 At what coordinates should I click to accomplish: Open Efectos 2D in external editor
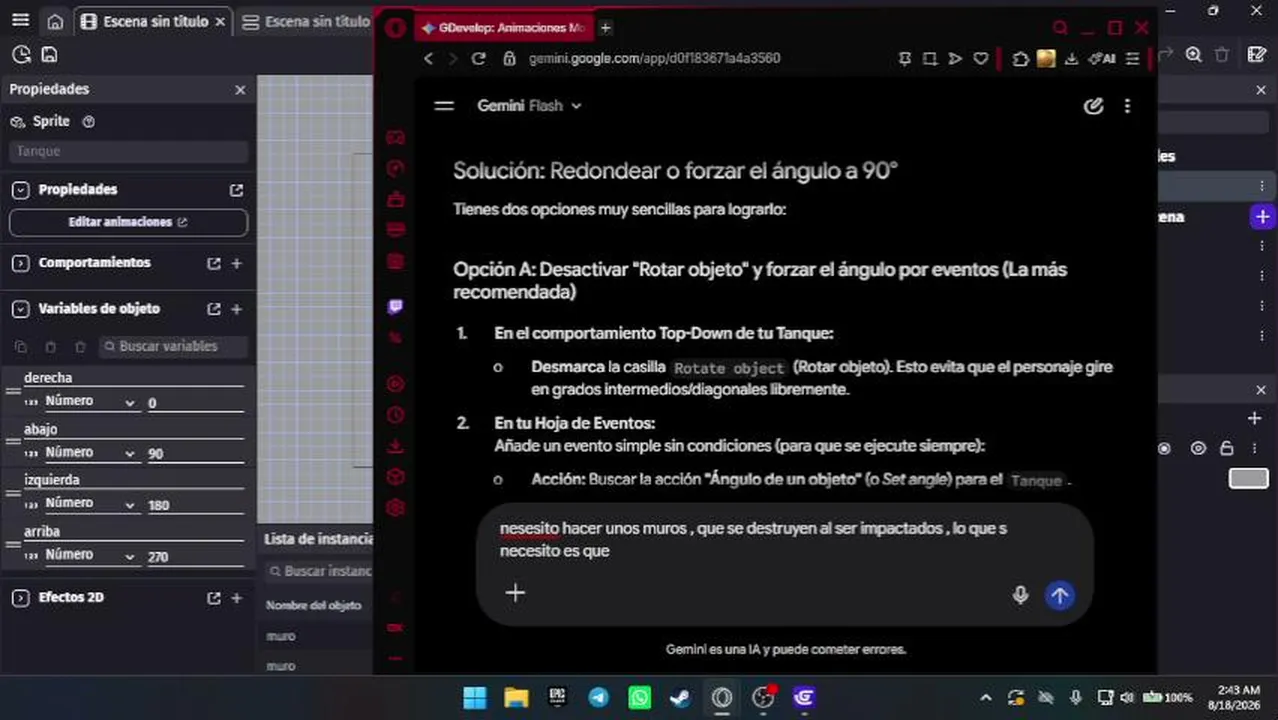213,598
